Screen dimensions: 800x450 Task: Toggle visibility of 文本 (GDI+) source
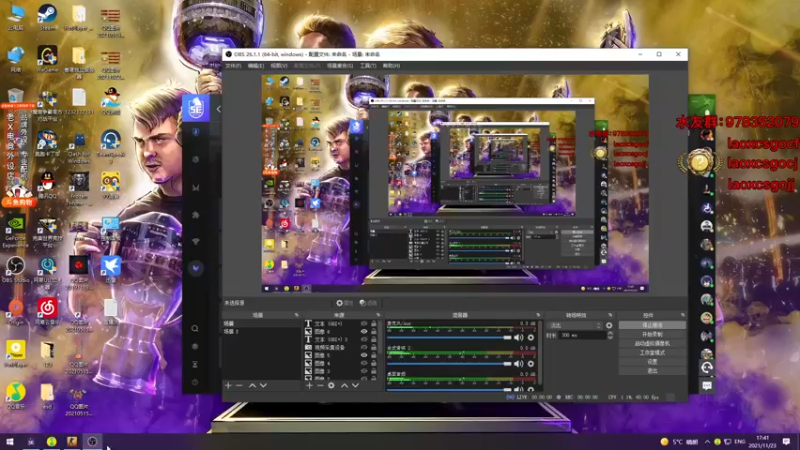[x=364, y=323]
